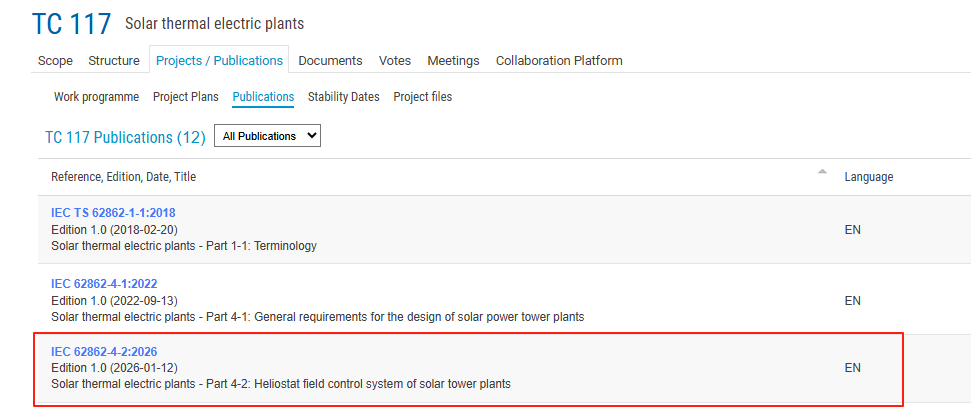Select the Projects / Publications tab
This screenshot has height=412, width=971.
coord(219,60)
